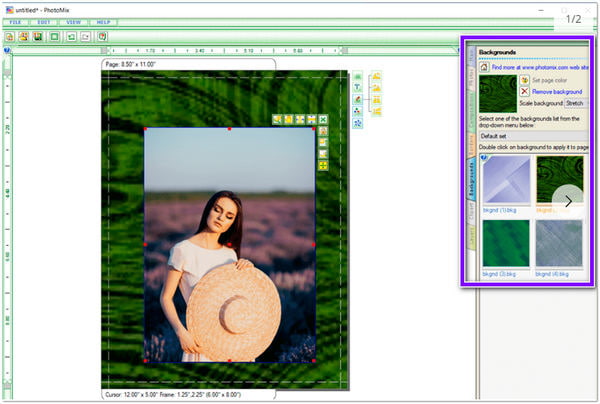Click the green X icon above photo frame
Image resolution: width=600 pixels, height=404 pixels.
[323, 120]
